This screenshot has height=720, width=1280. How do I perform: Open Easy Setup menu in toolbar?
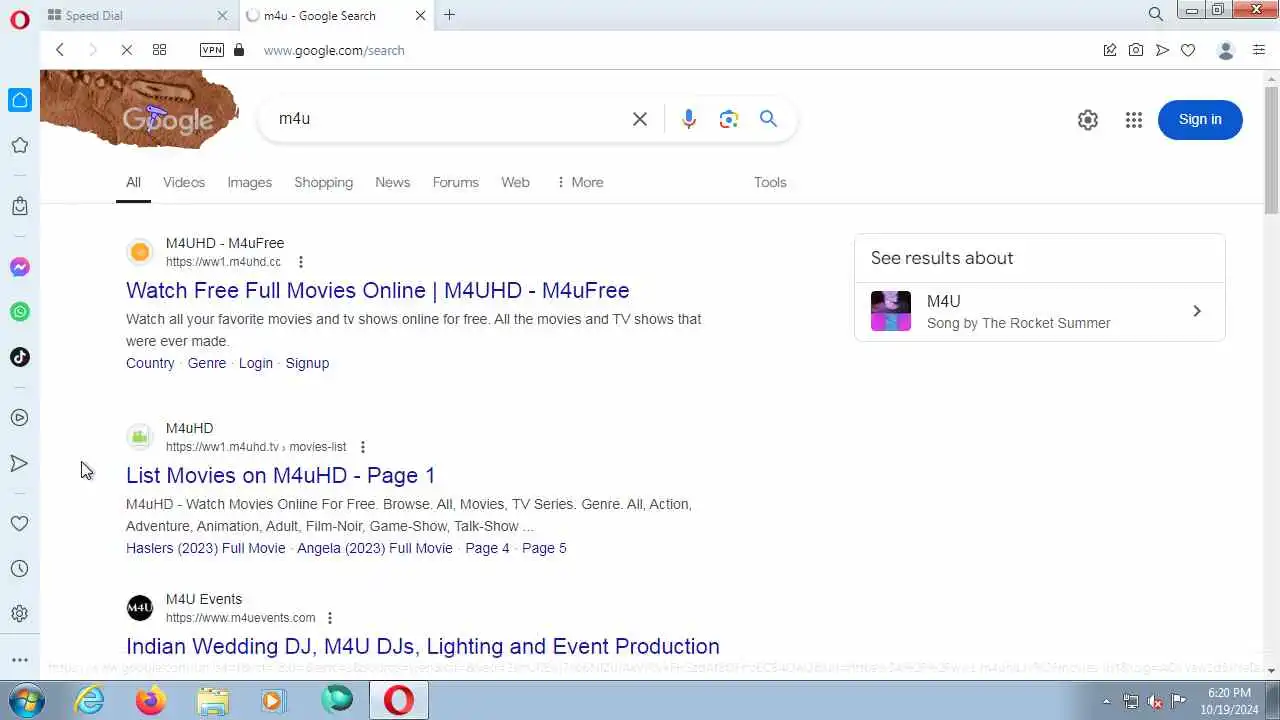pyautogui.click(x=1259, y=50)
